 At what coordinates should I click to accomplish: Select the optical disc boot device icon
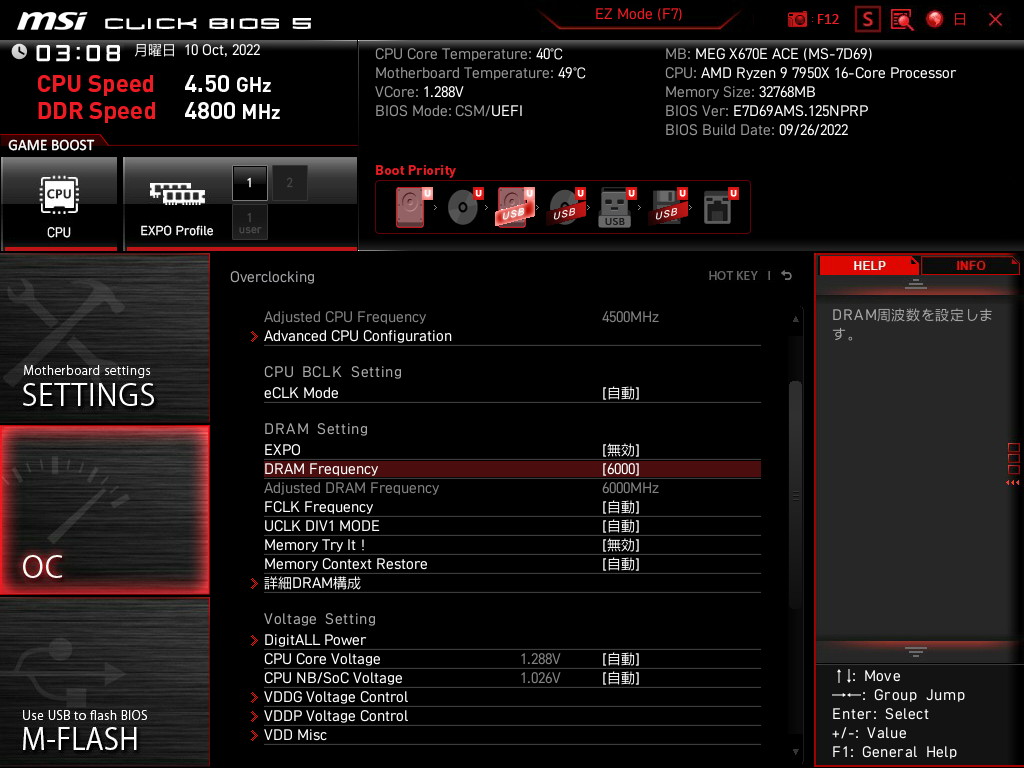[x=465, y=207]
